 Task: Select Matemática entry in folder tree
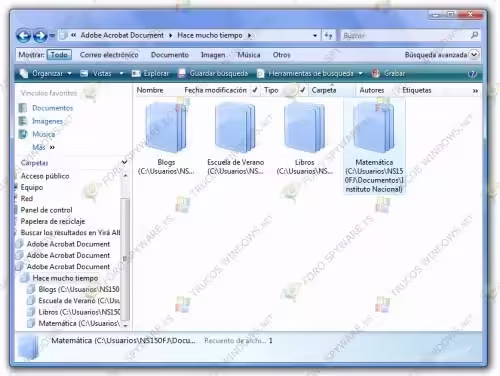click(79, 323)
